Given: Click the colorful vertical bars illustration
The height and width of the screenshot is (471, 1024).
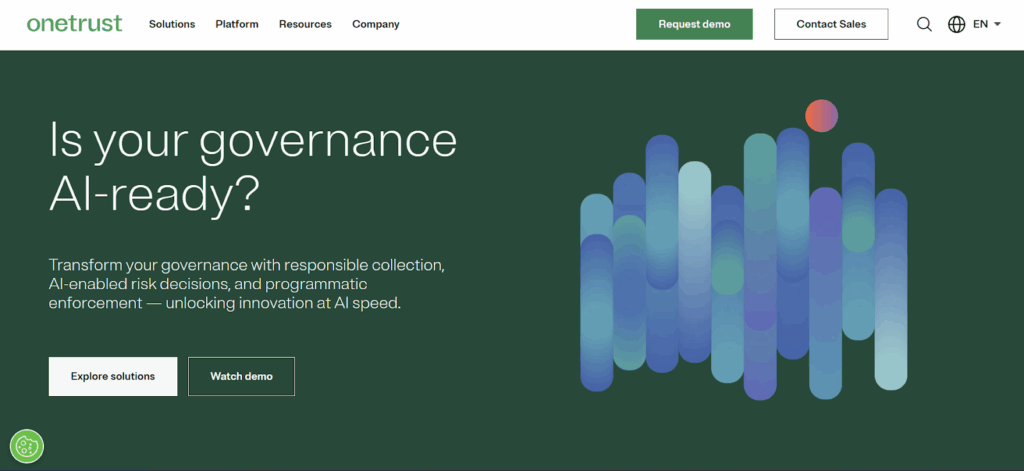Looking at the screenshot, I should coord(743,265).
